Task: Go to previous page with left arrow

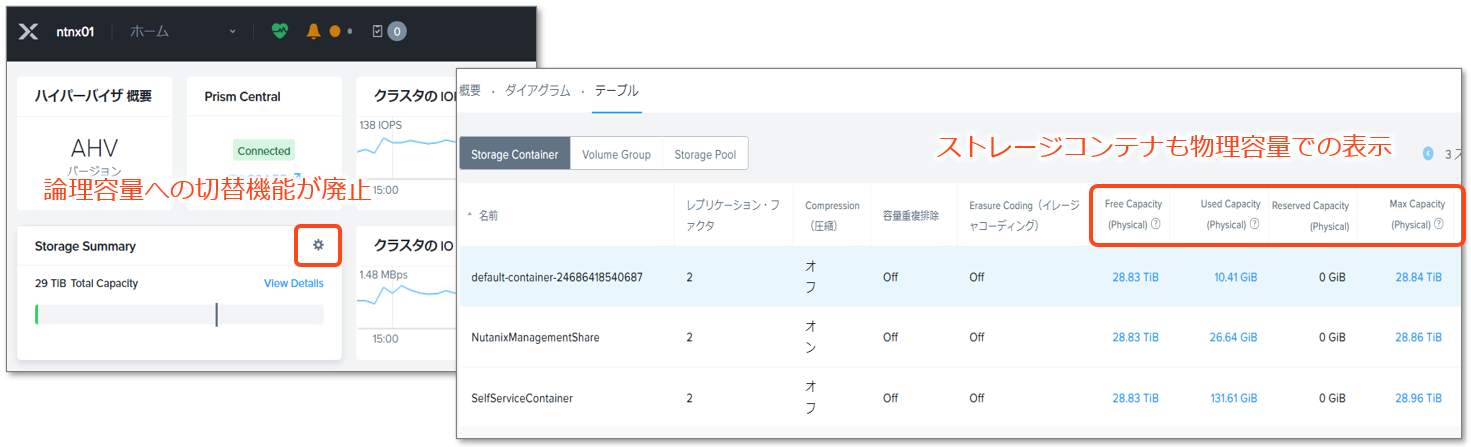Action: pos(1428,154)
